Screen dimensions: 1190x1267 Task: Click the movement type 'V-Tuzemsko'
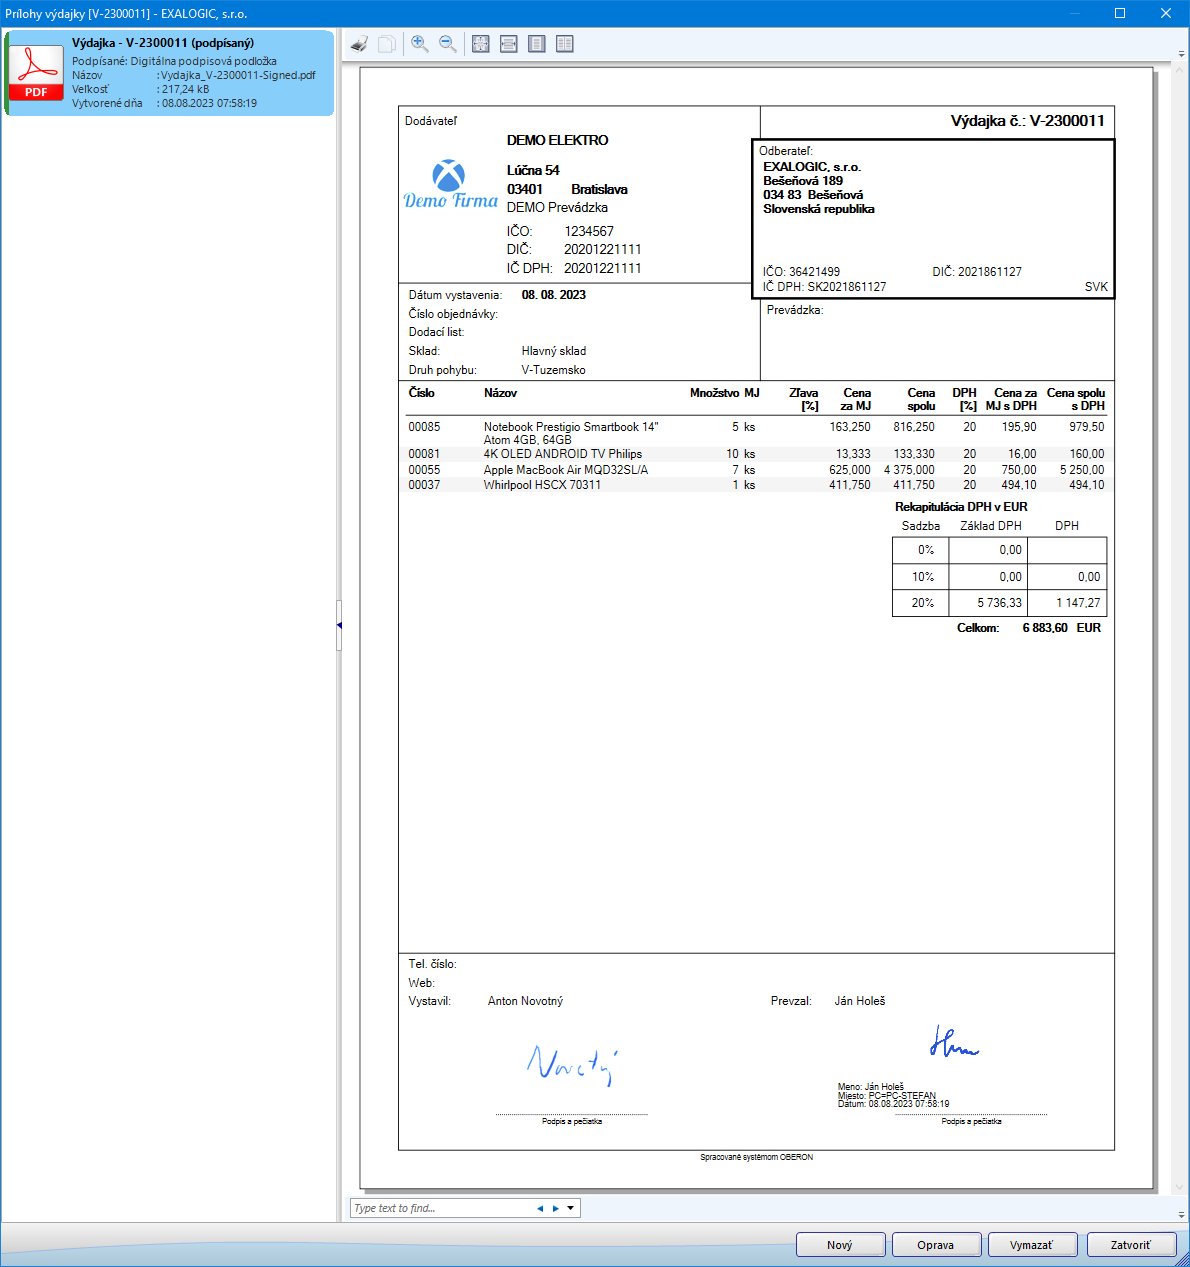click(554, 370)
